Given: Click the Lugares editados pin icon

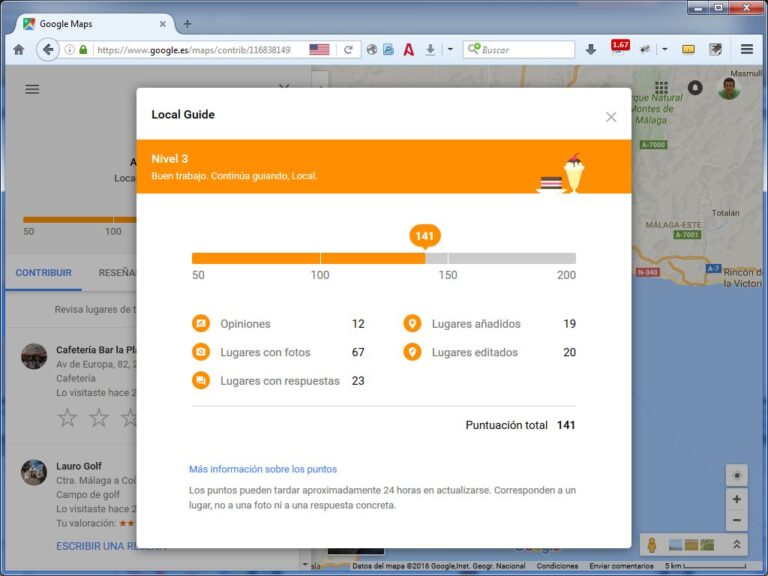Looking at the screenshot, I should tap(412, 352).
